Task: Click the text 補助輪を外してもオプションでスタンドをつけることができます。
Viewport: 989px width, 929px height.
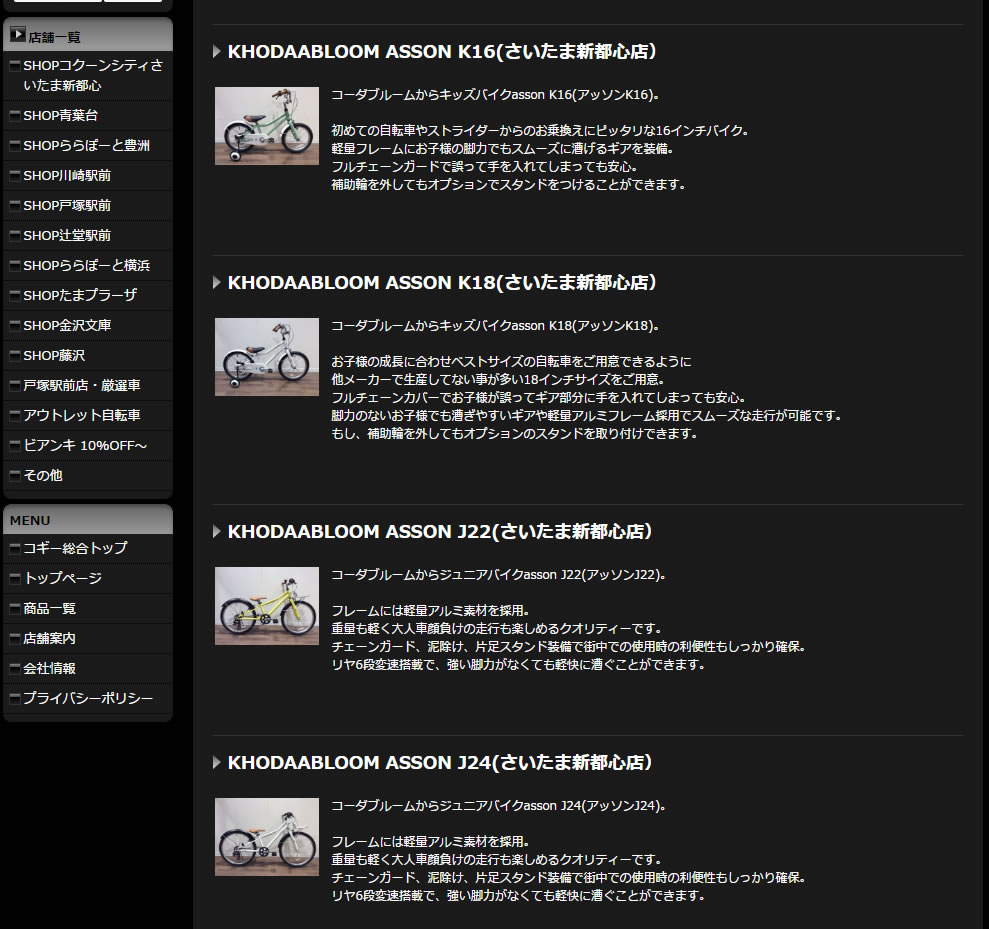Action: coord(508,185)
